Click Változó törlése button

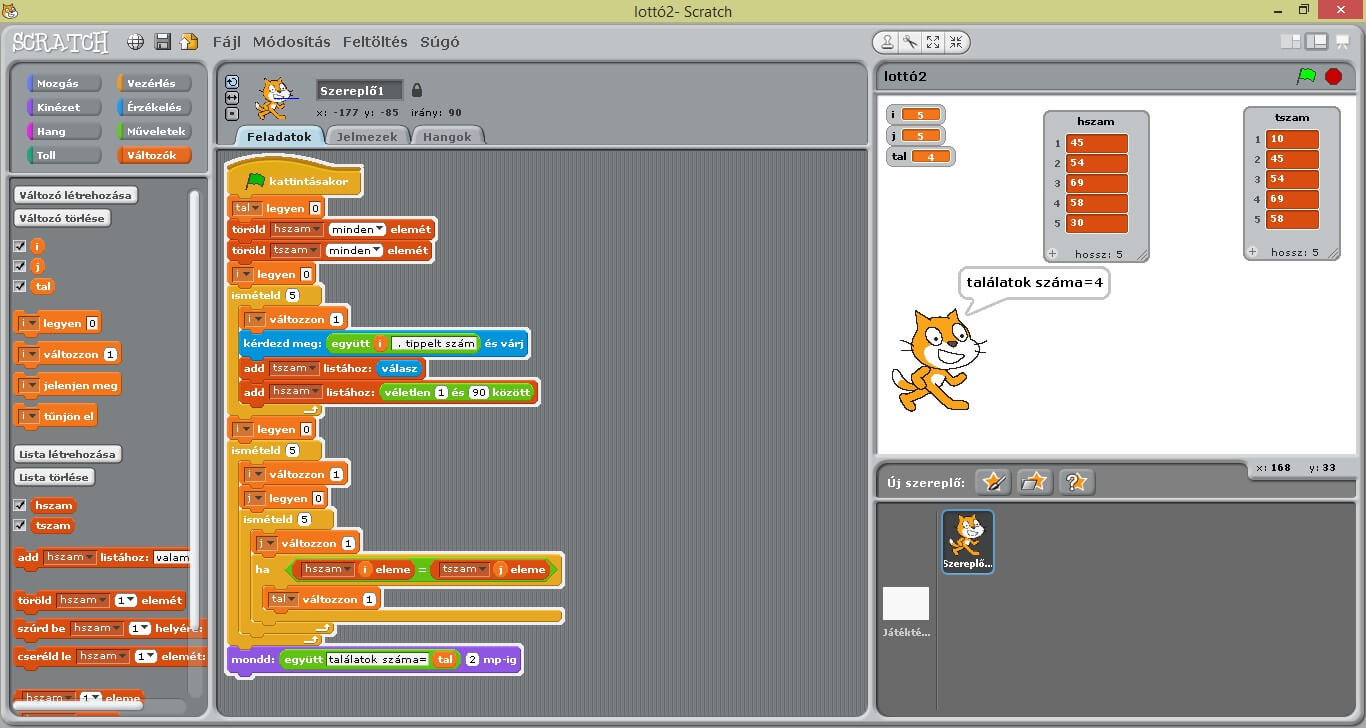click(61, 218)
